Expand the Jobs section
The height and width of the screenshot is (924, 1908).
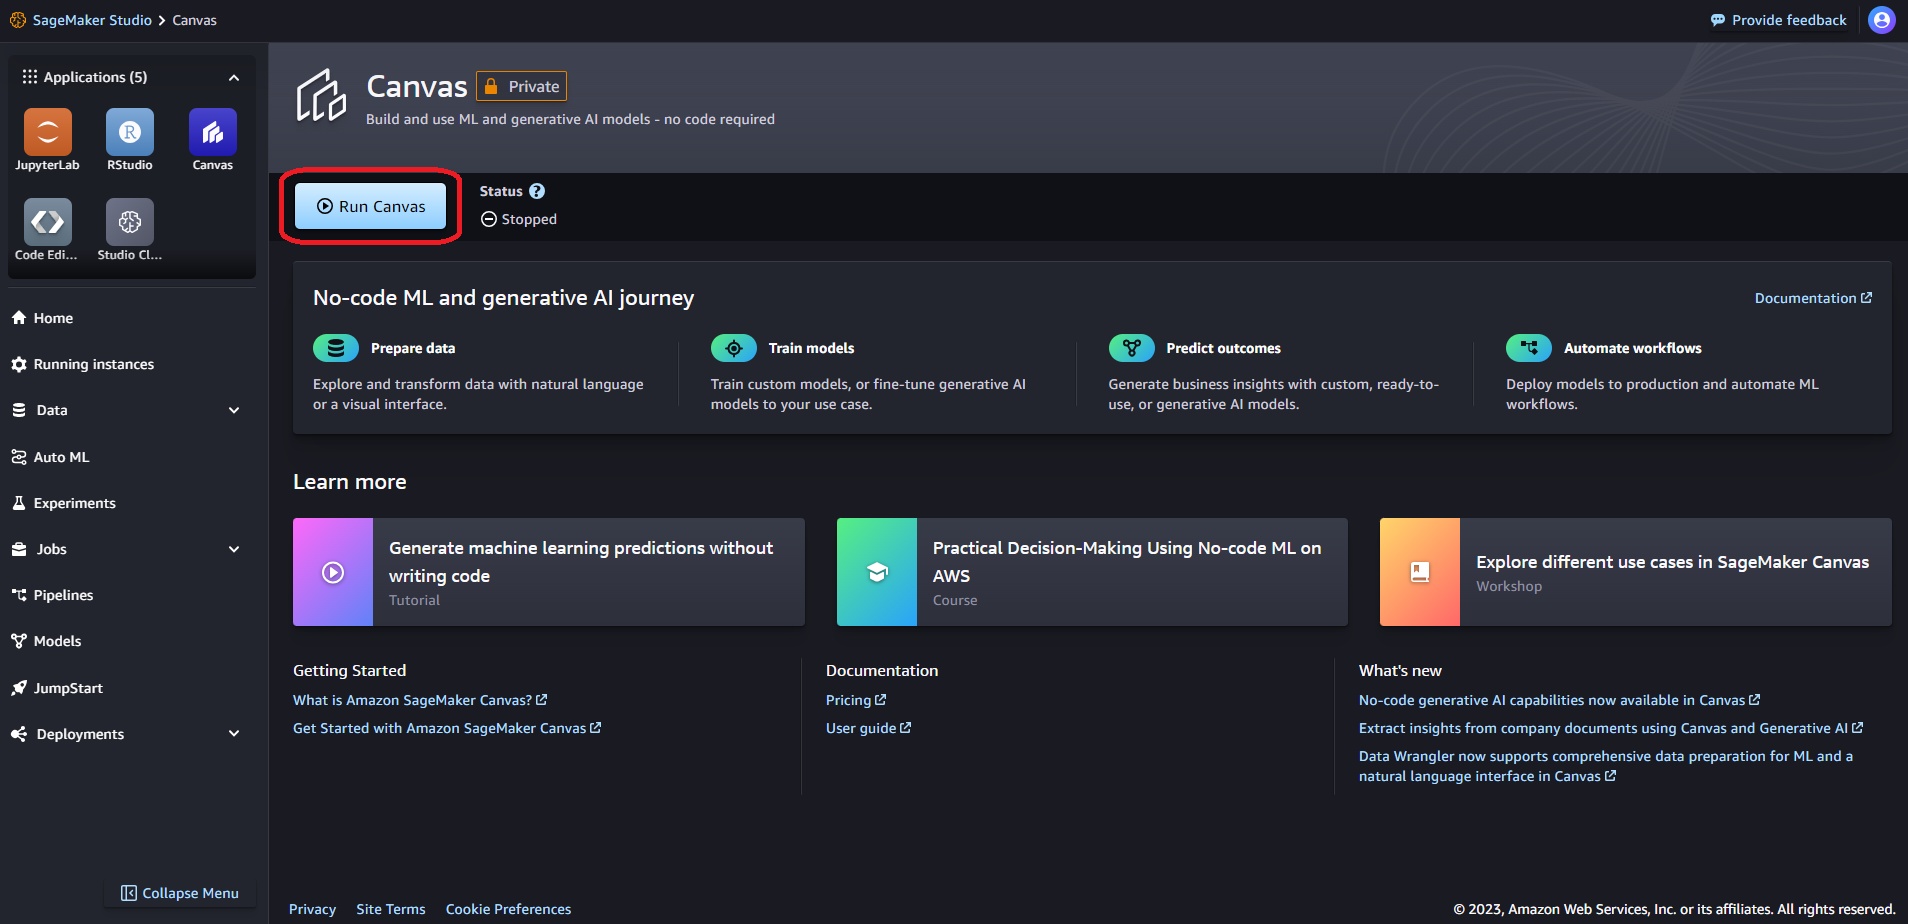pyautogui.click(x=233, y=549)
